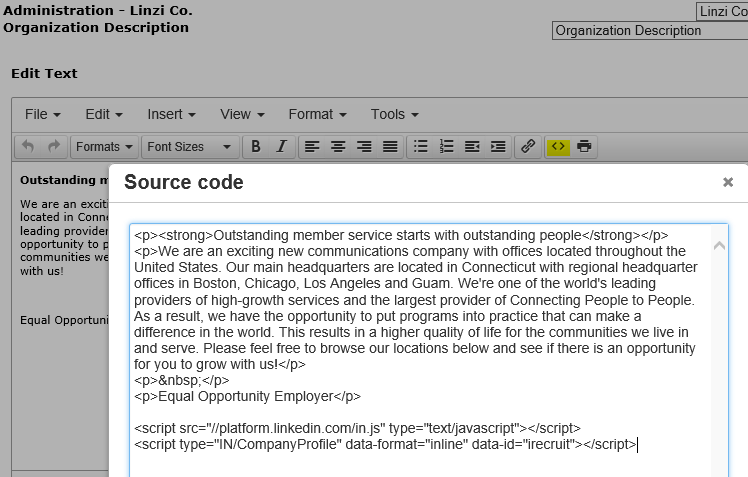Image resolution: width=748 pixels, height=477 pixels.
Task: Open the Font Sizes dropdown
Action: point(189,146)
